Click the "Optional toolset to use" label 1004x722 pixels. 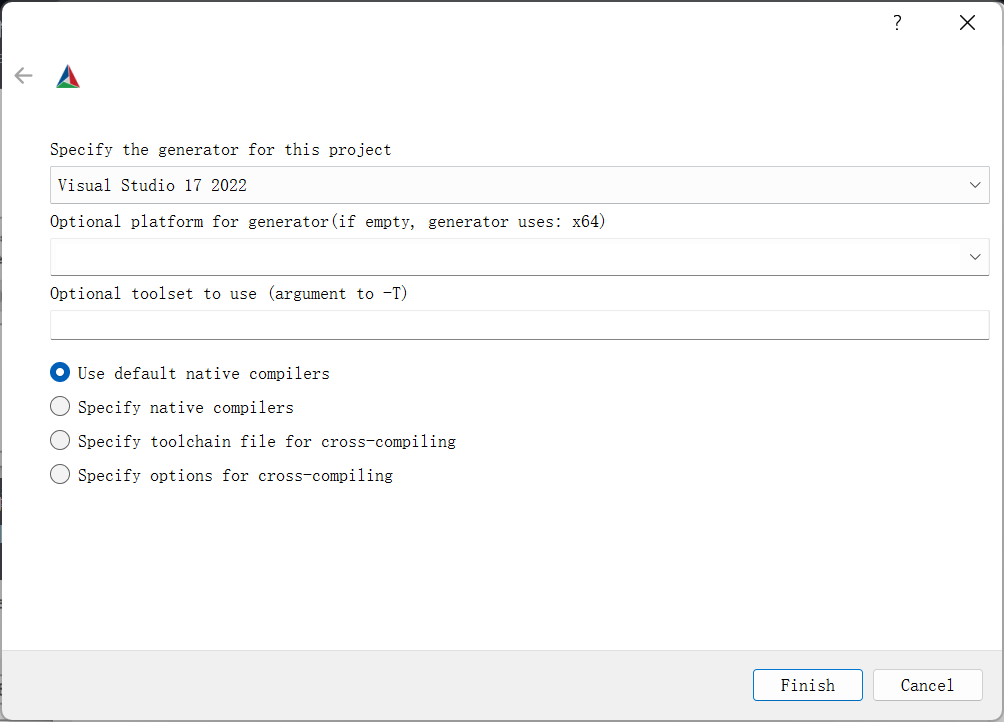[229, 294]
